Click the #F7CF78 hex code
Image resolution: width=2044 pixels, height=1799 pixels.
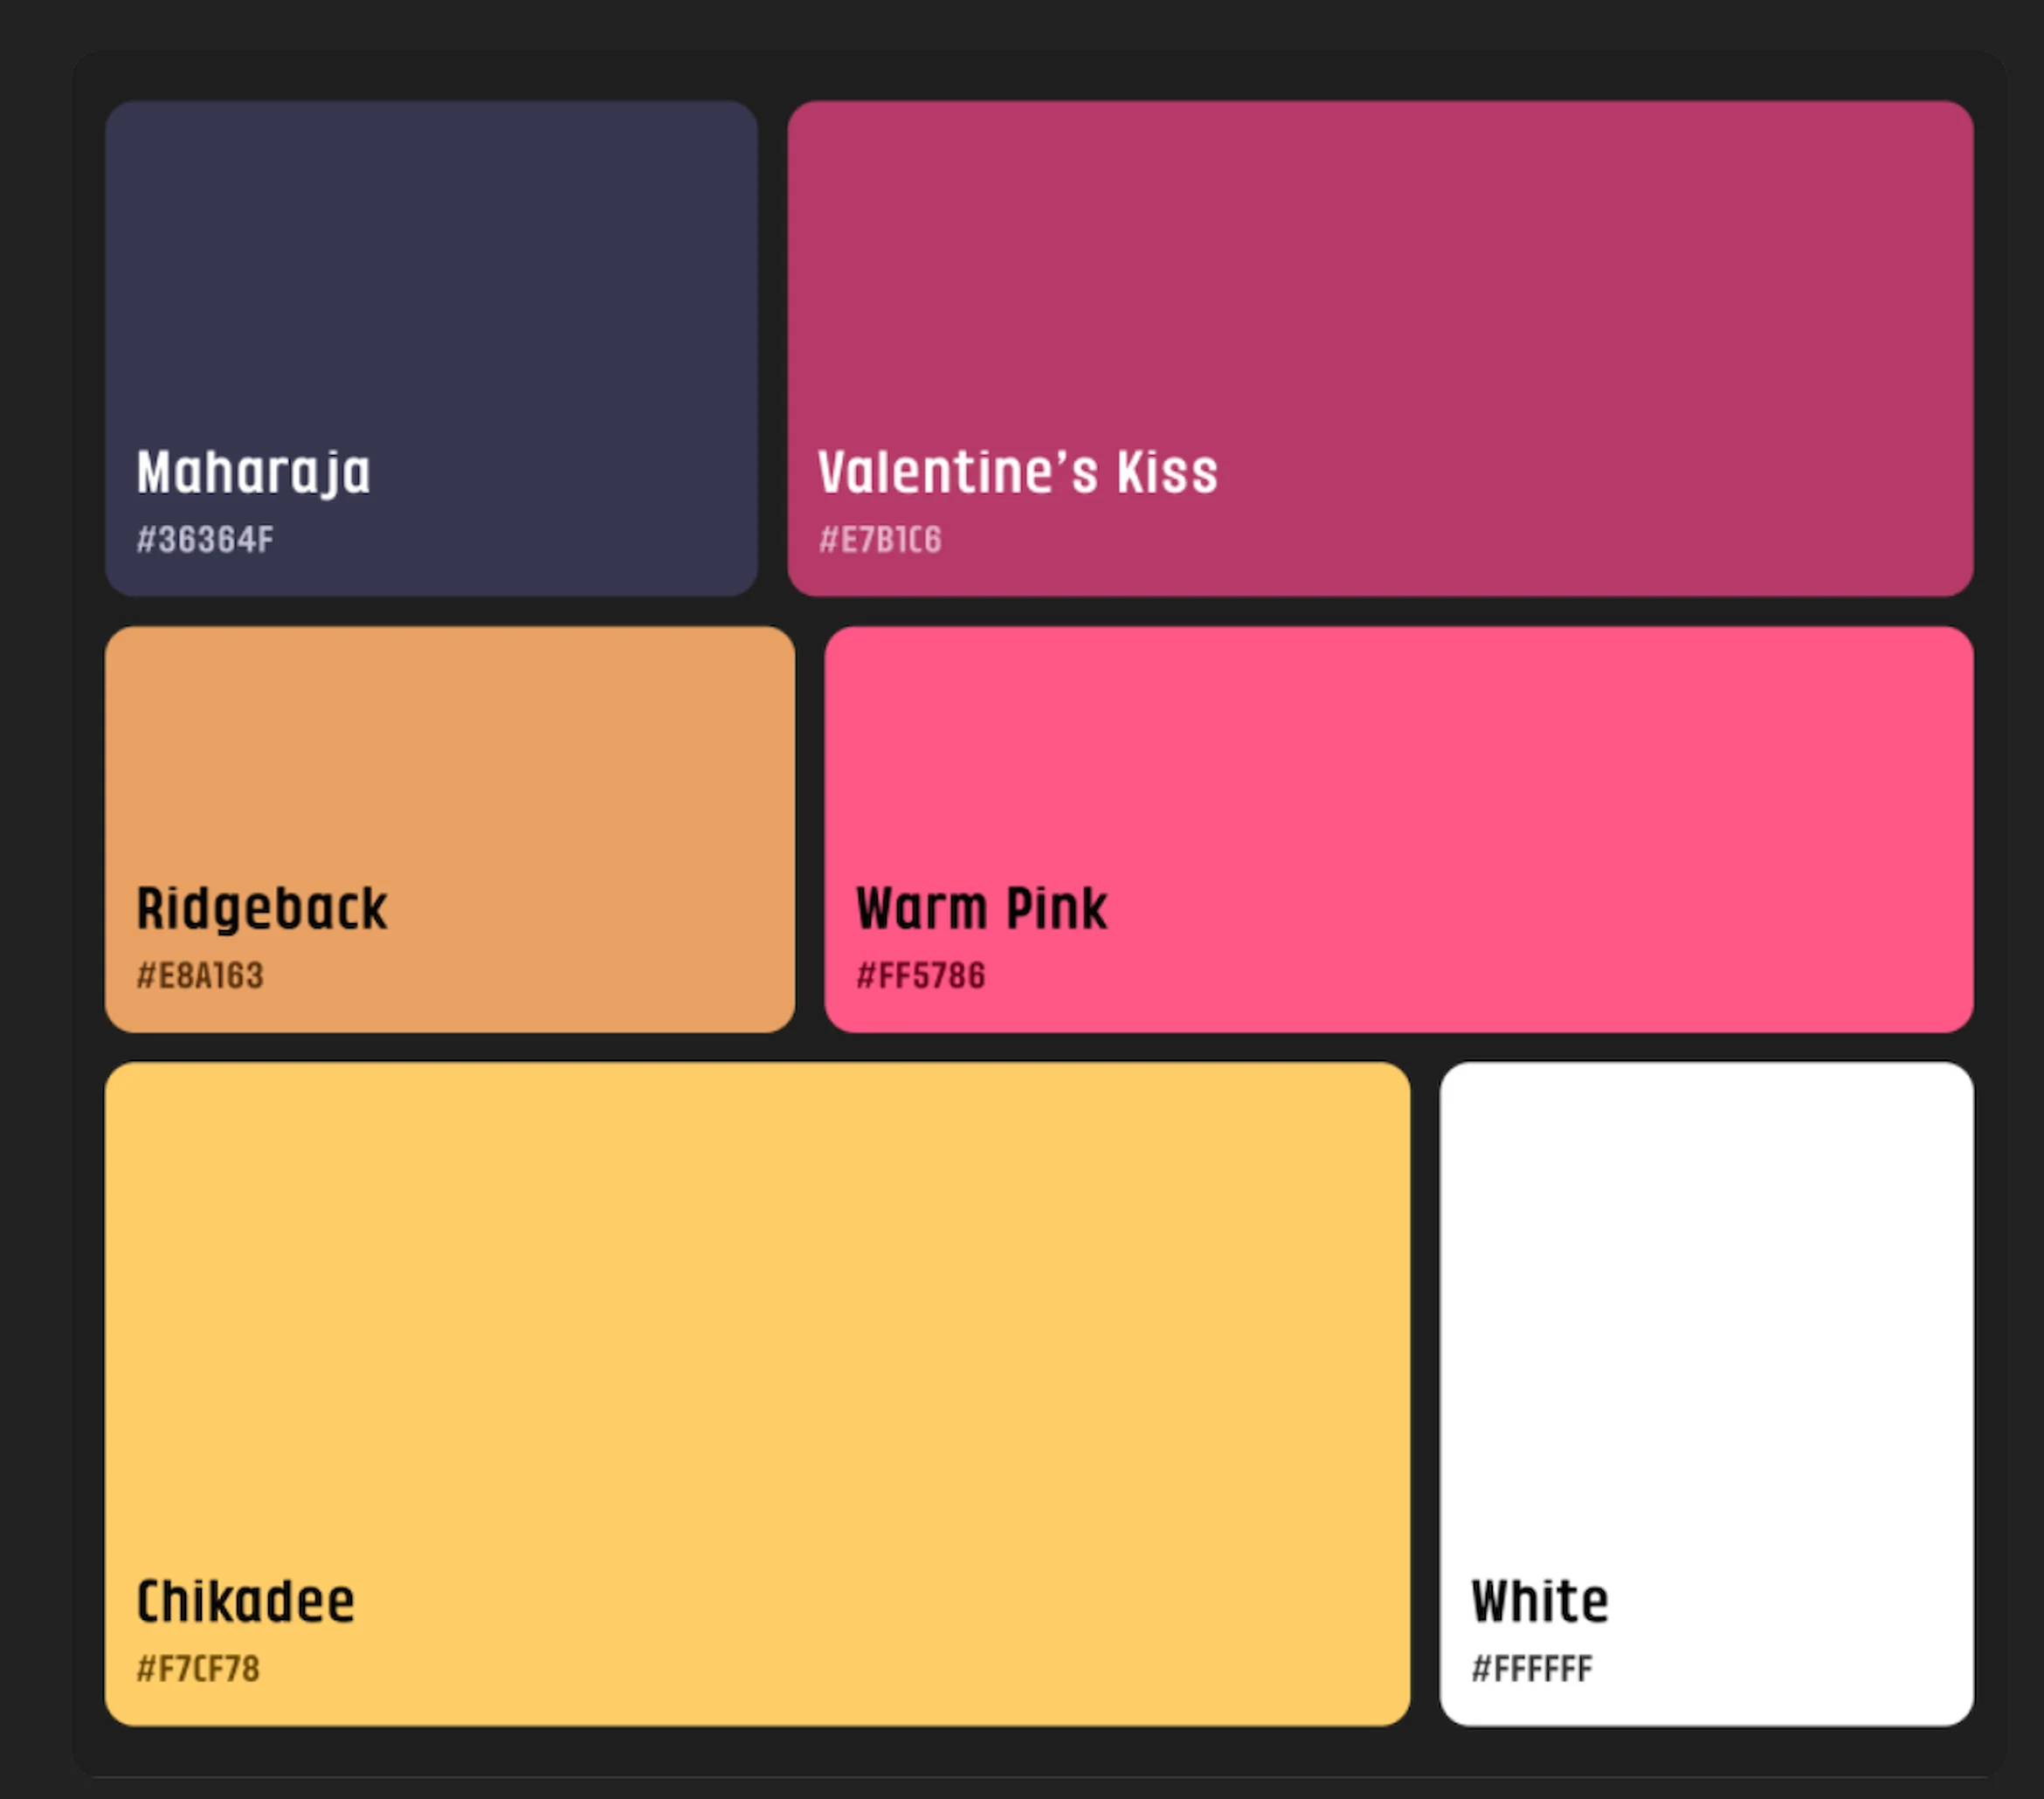198,1669
